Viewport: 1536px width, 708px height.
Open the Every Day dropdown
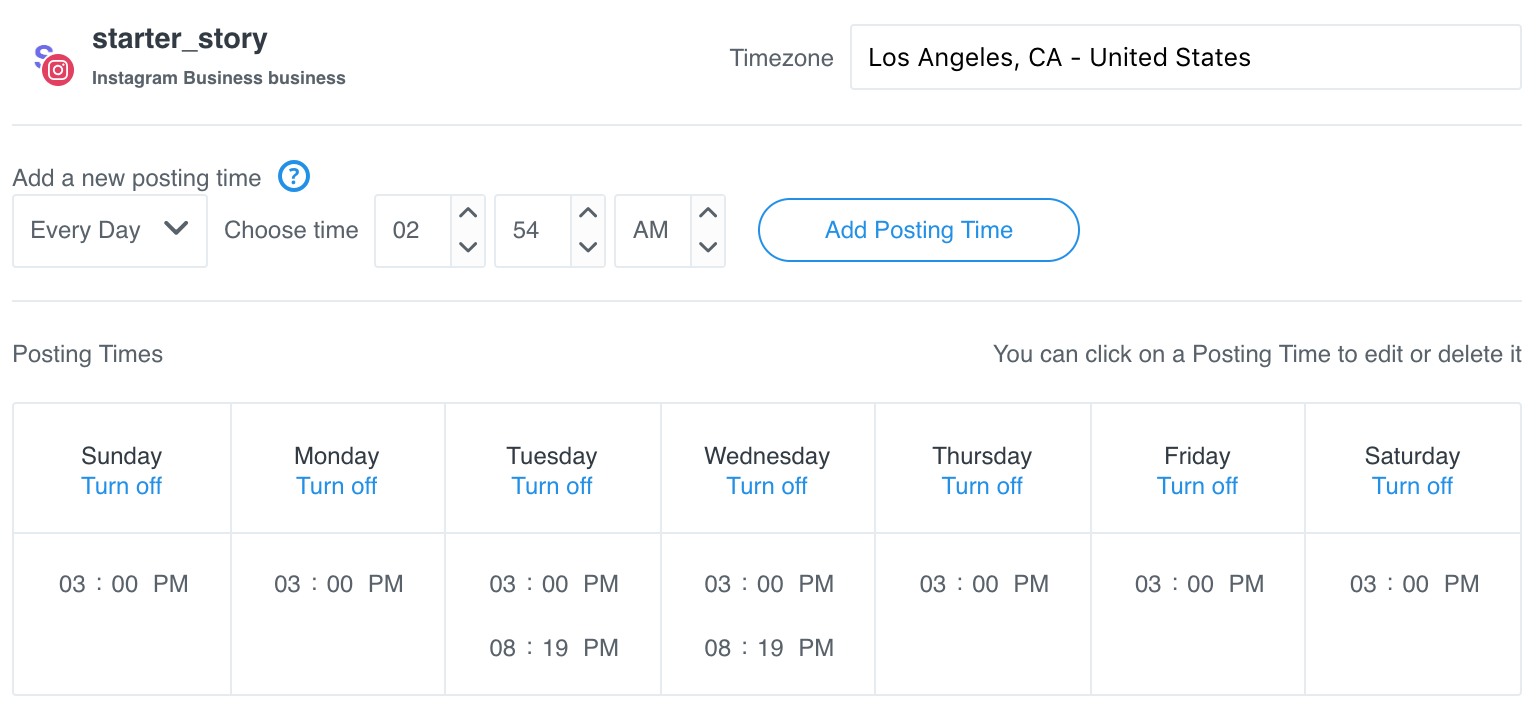pos(110,231)
